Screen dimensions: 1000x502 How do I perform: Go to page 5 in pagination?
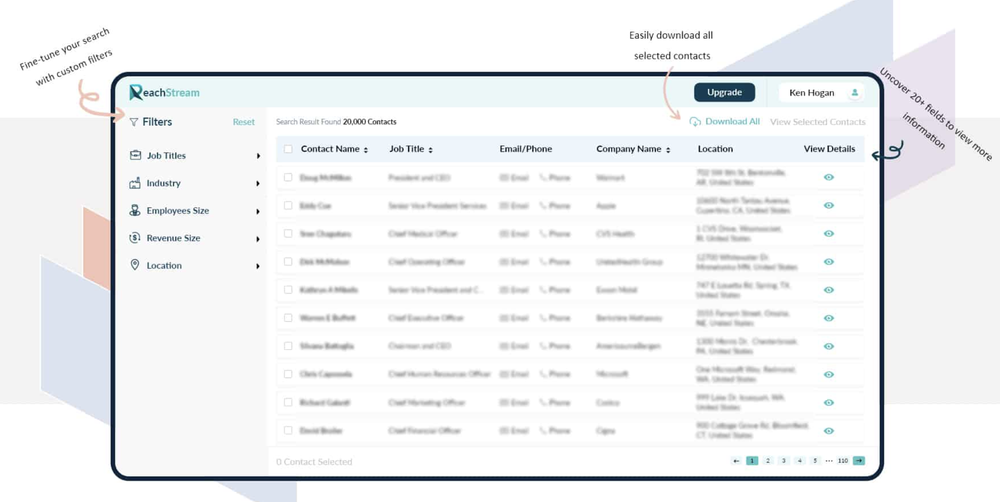click(x=815, y=461)
